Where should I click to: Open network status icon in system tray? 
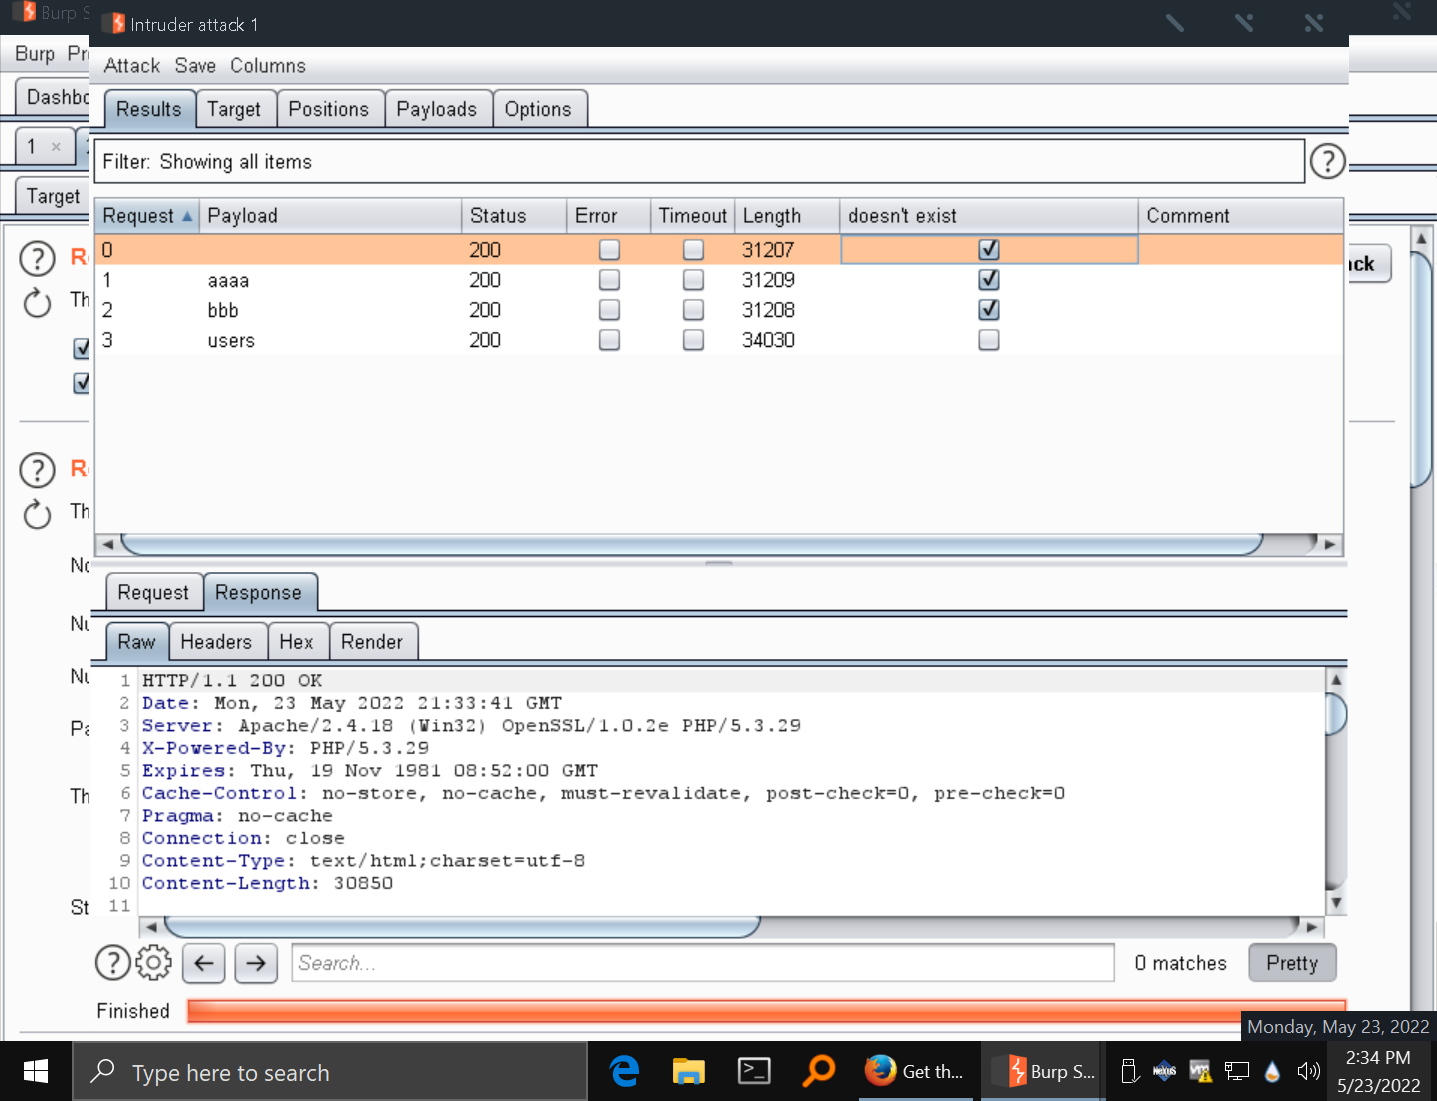[x=1237, y=1071]
